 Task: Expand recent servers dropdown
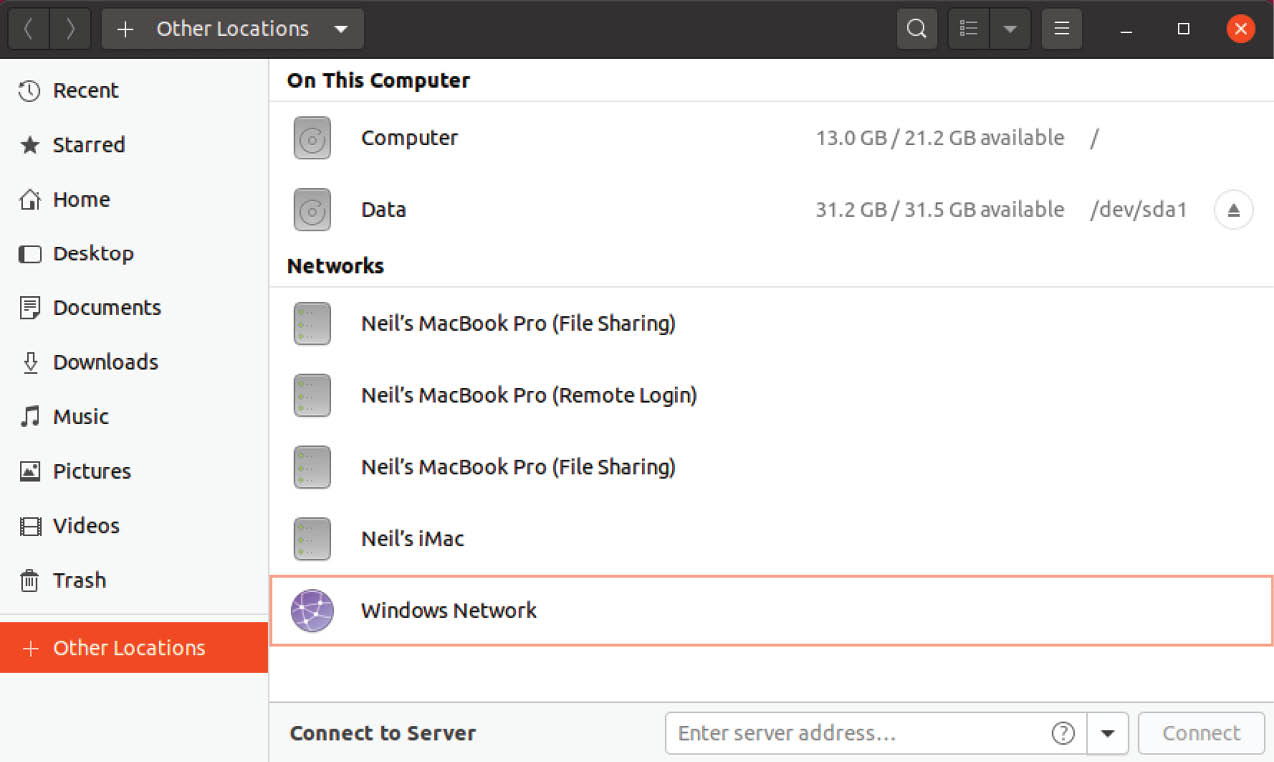1107,733
